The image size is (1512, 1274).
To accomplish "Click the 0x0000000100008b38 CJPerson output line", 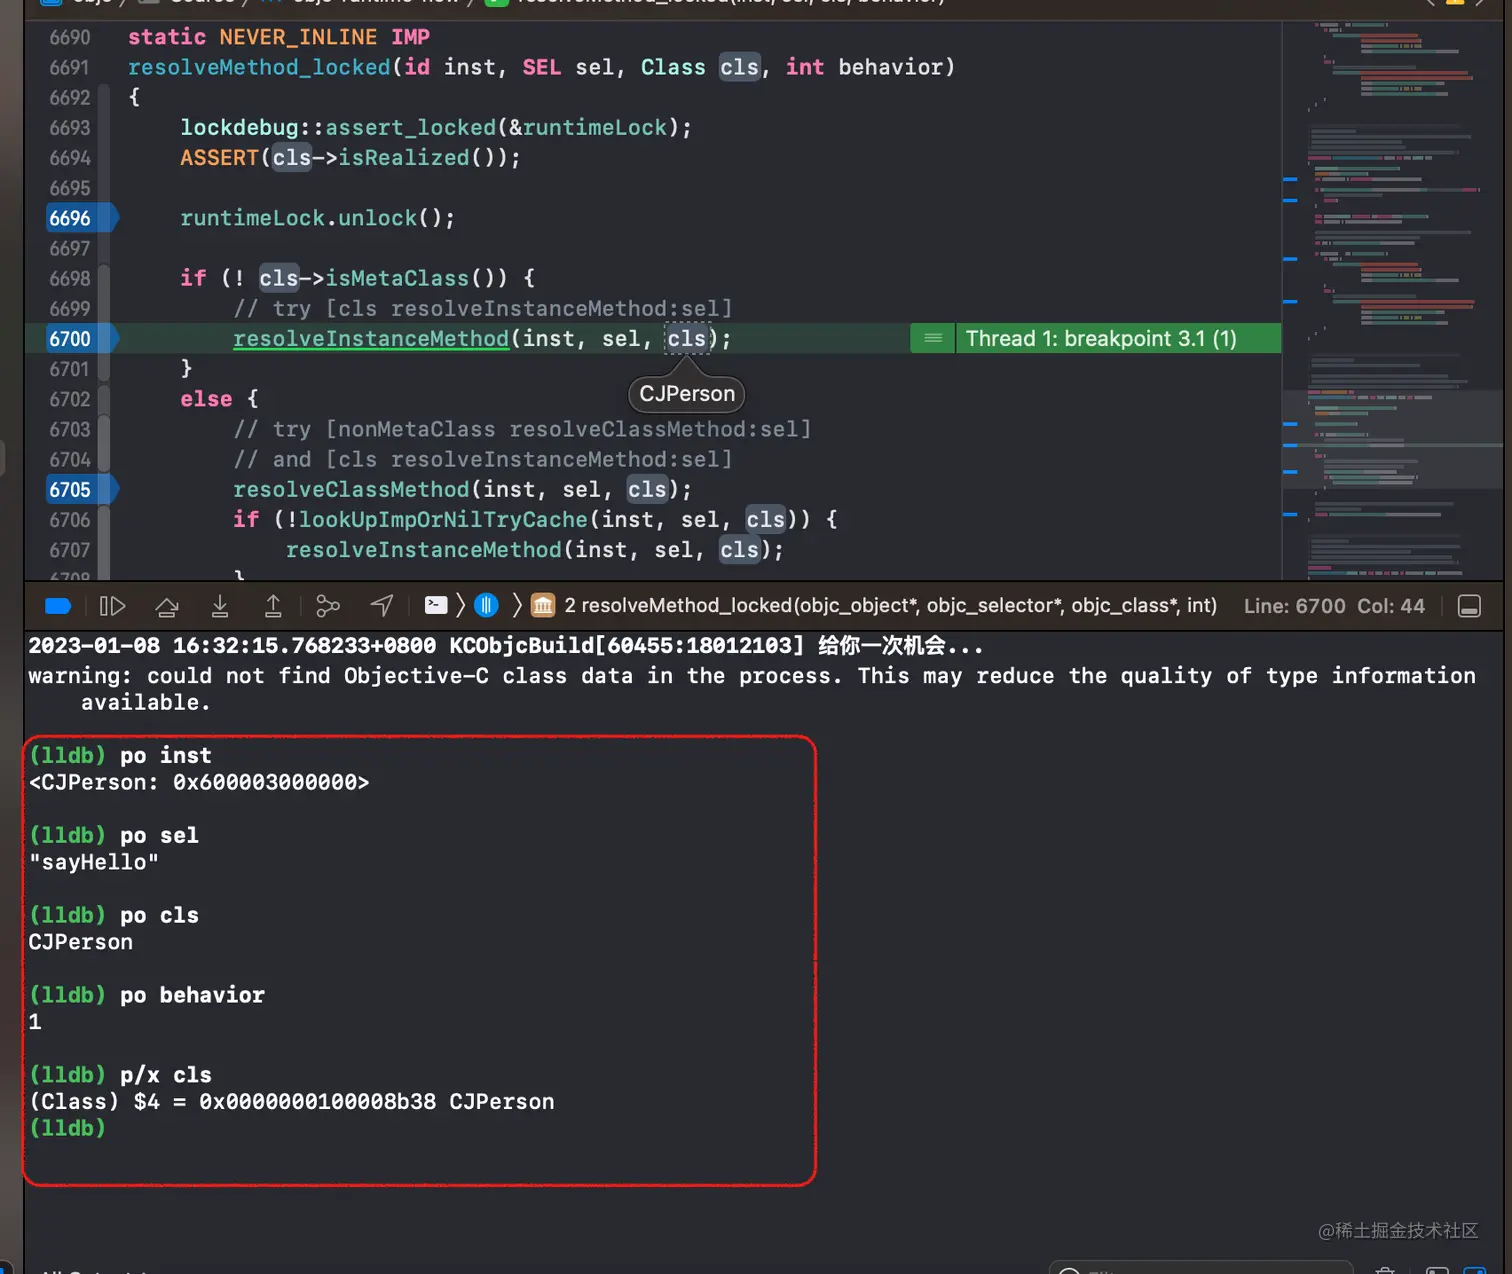I will coord(291,1102).
